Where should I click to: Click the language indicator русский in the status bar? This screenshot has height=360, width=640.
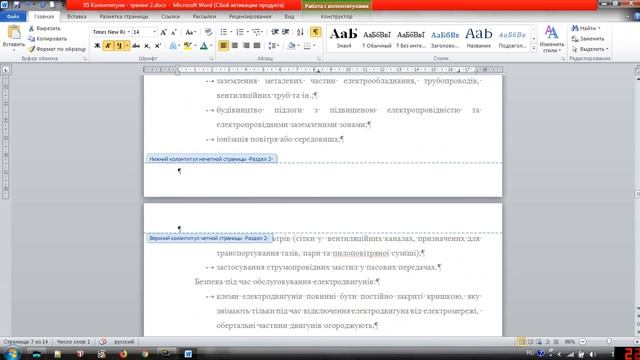pos(124,342)
